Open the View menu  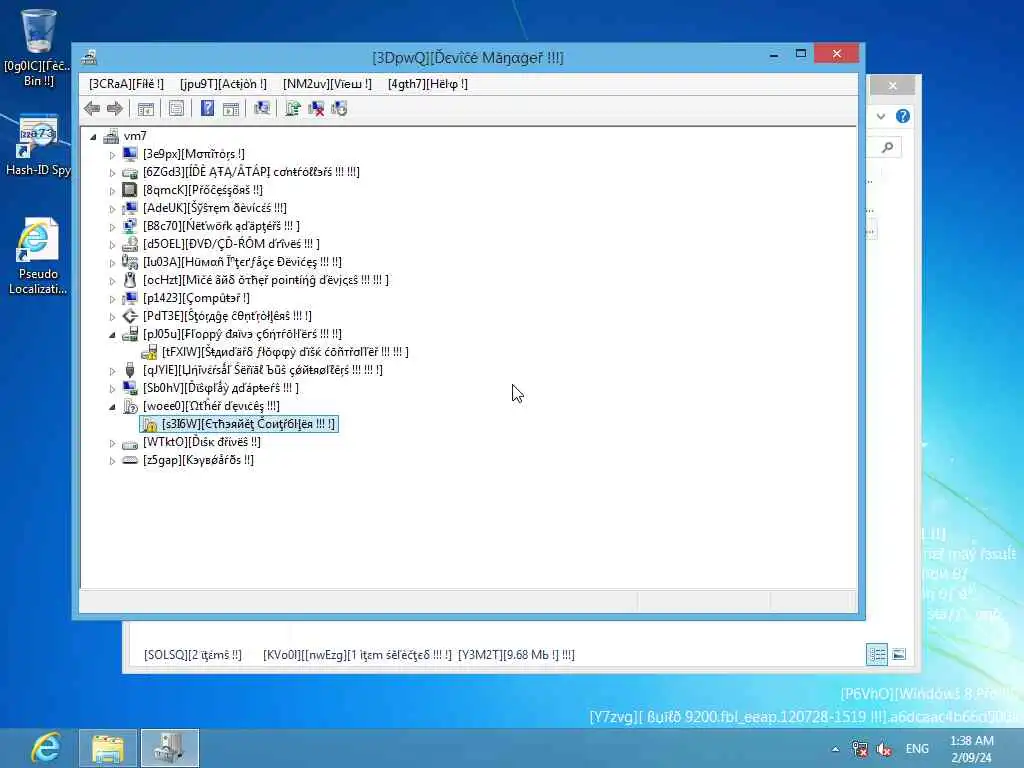[x=327, y=84]
